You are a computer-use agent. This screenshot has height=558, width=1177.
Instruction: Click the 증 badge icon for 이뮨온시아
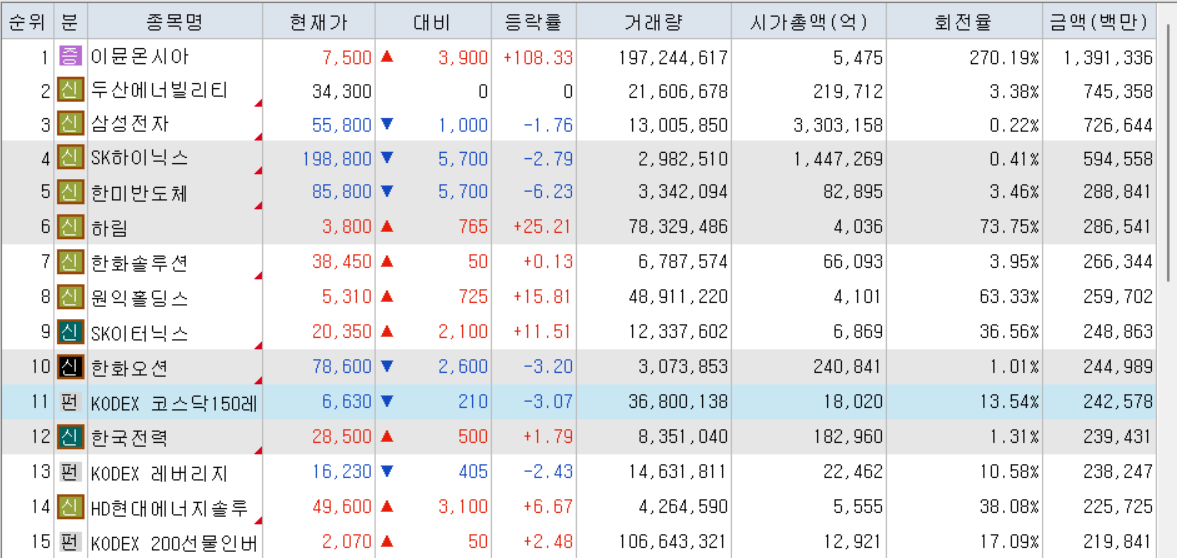[x=69, y=56]
